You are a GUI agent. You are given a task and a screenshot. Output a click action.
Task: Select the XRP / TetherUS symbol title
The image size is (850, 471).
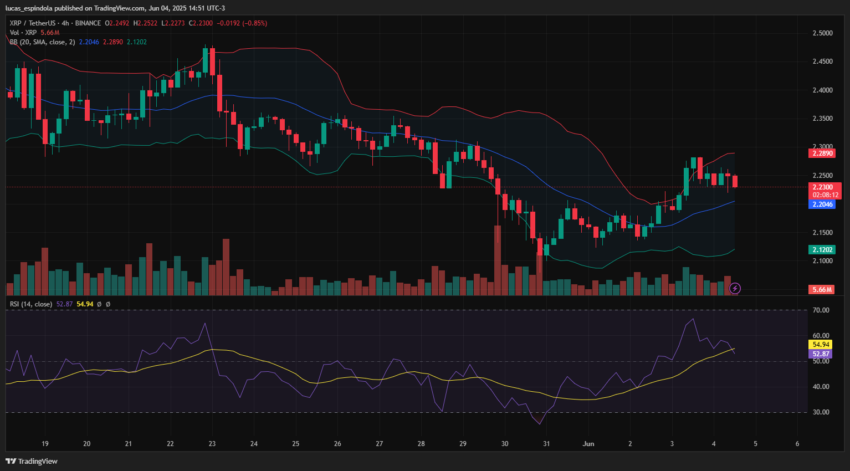pyautogui.click(x=34, y=23)
